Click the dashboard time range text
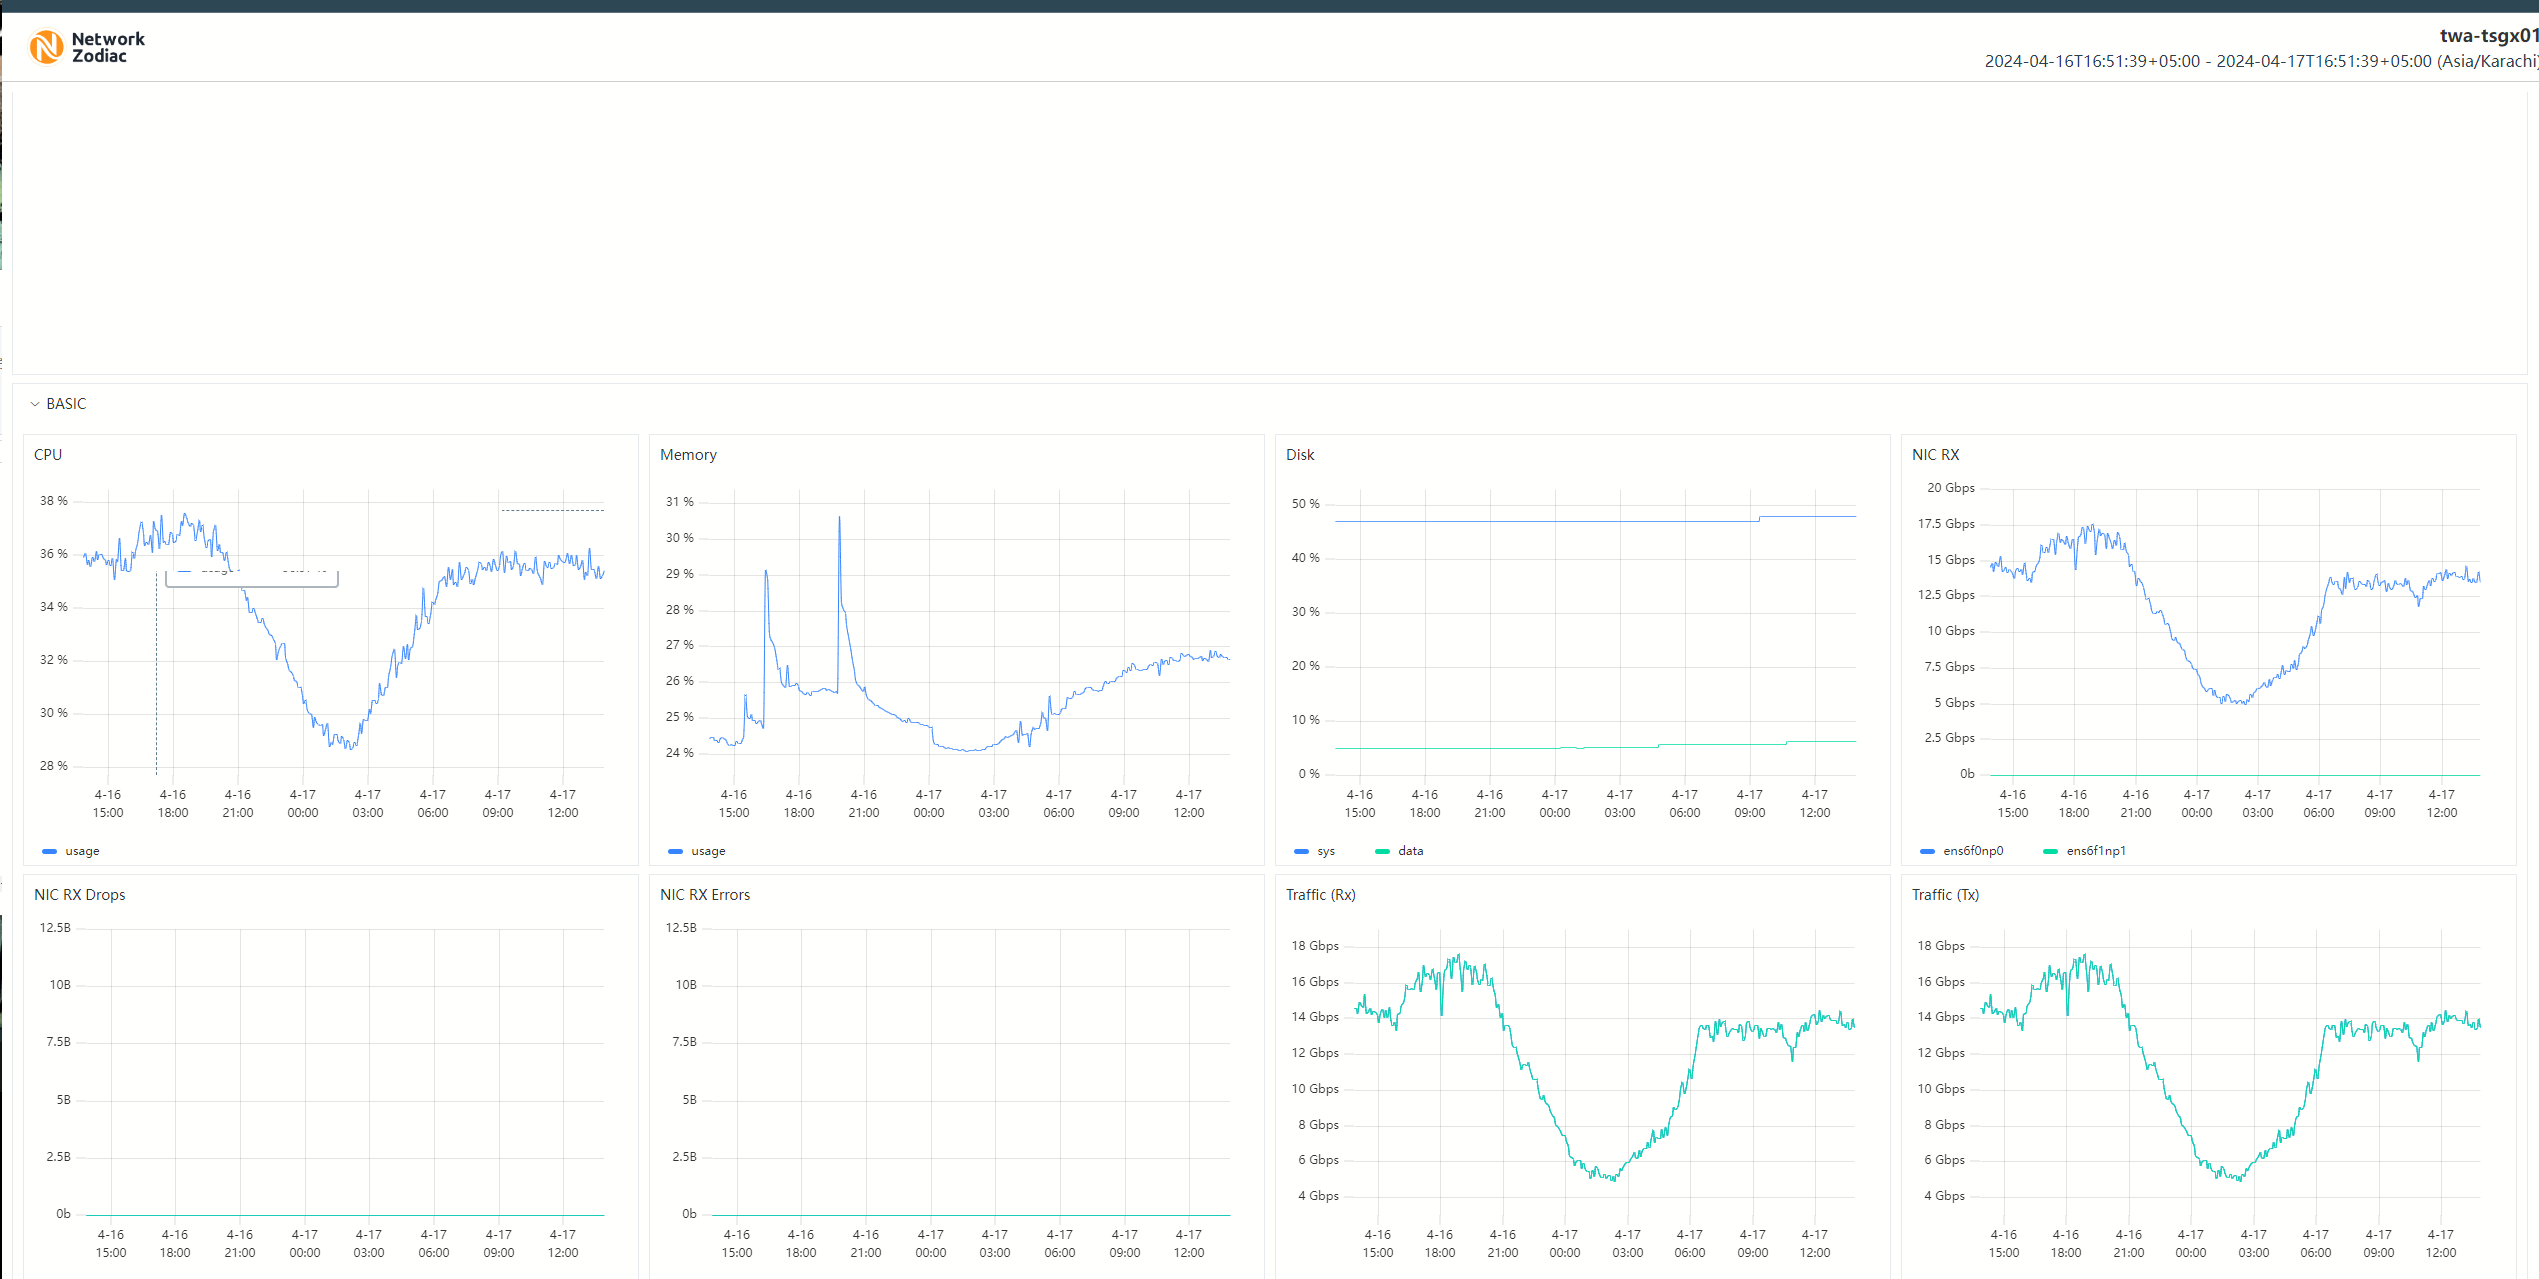Screen dimensions: 2539x1279 coord(2260,62)
